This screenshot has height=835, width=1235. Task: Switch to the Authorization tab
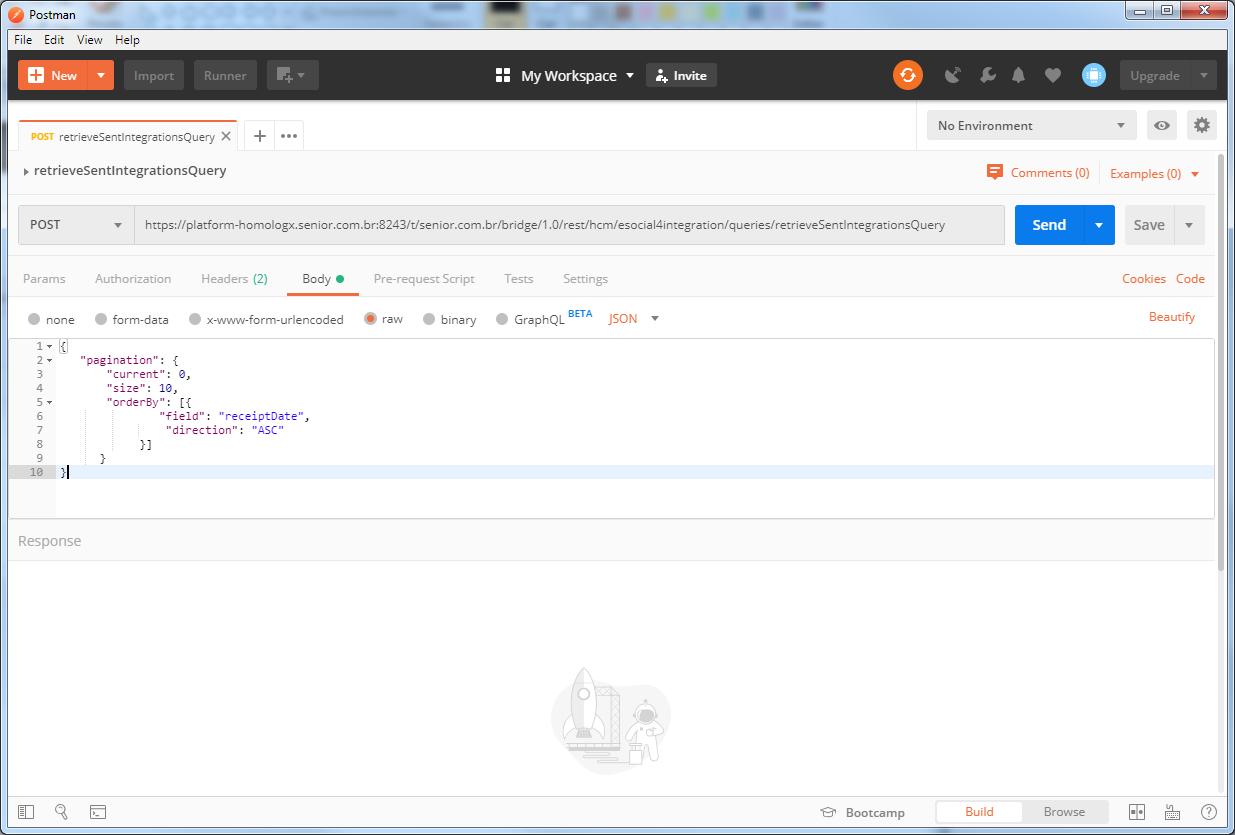[133, 279]
